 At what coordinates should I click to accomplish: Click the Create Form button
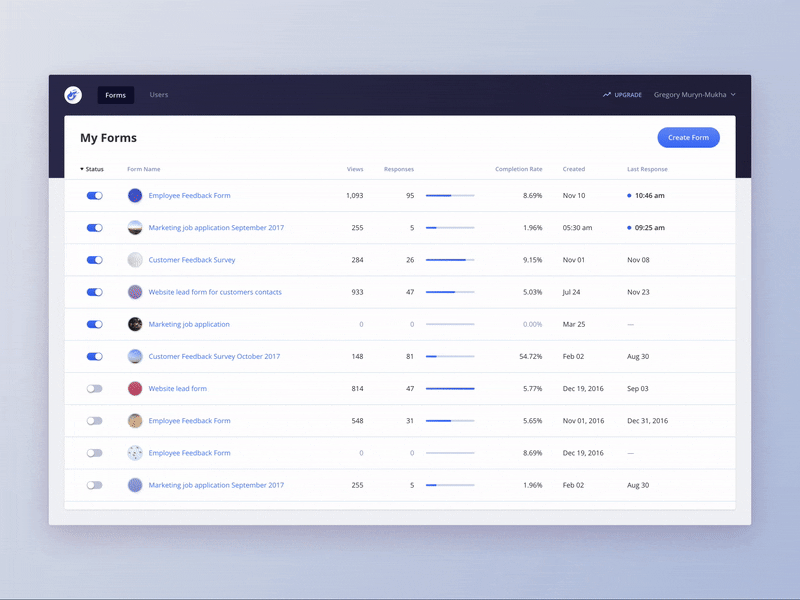(688, 137)
